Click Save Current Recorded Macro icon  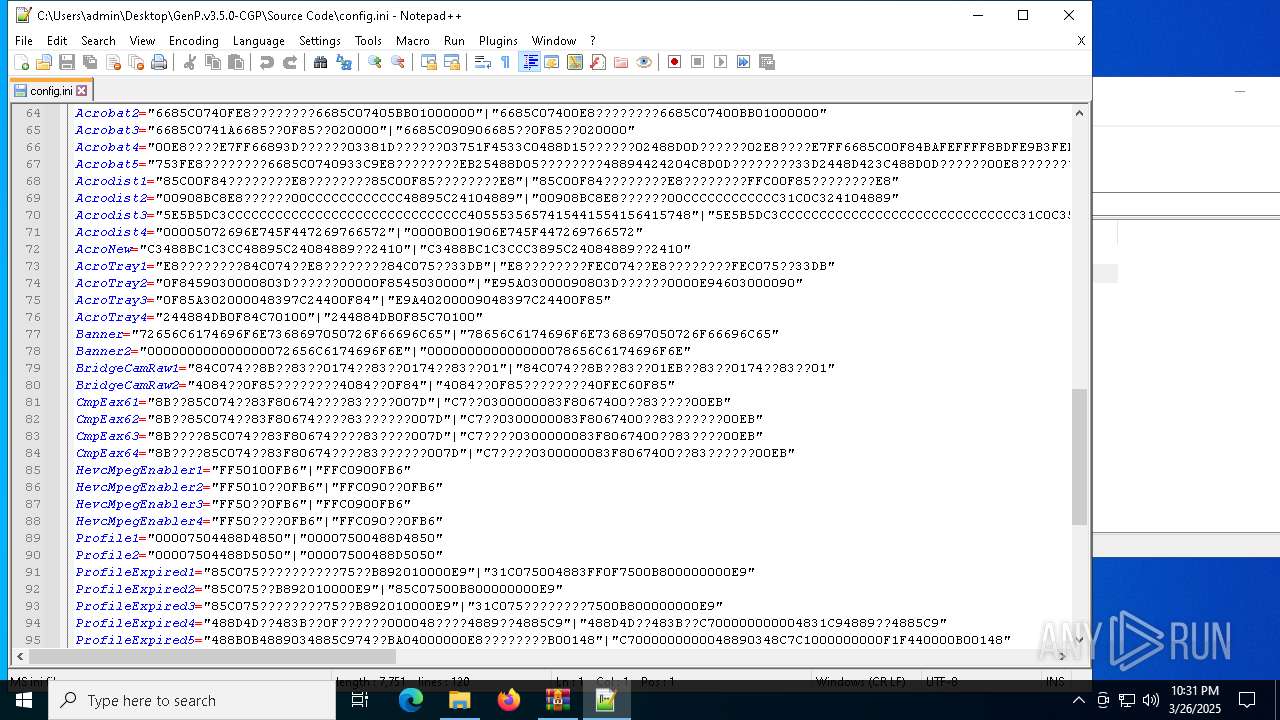point(767,62)
